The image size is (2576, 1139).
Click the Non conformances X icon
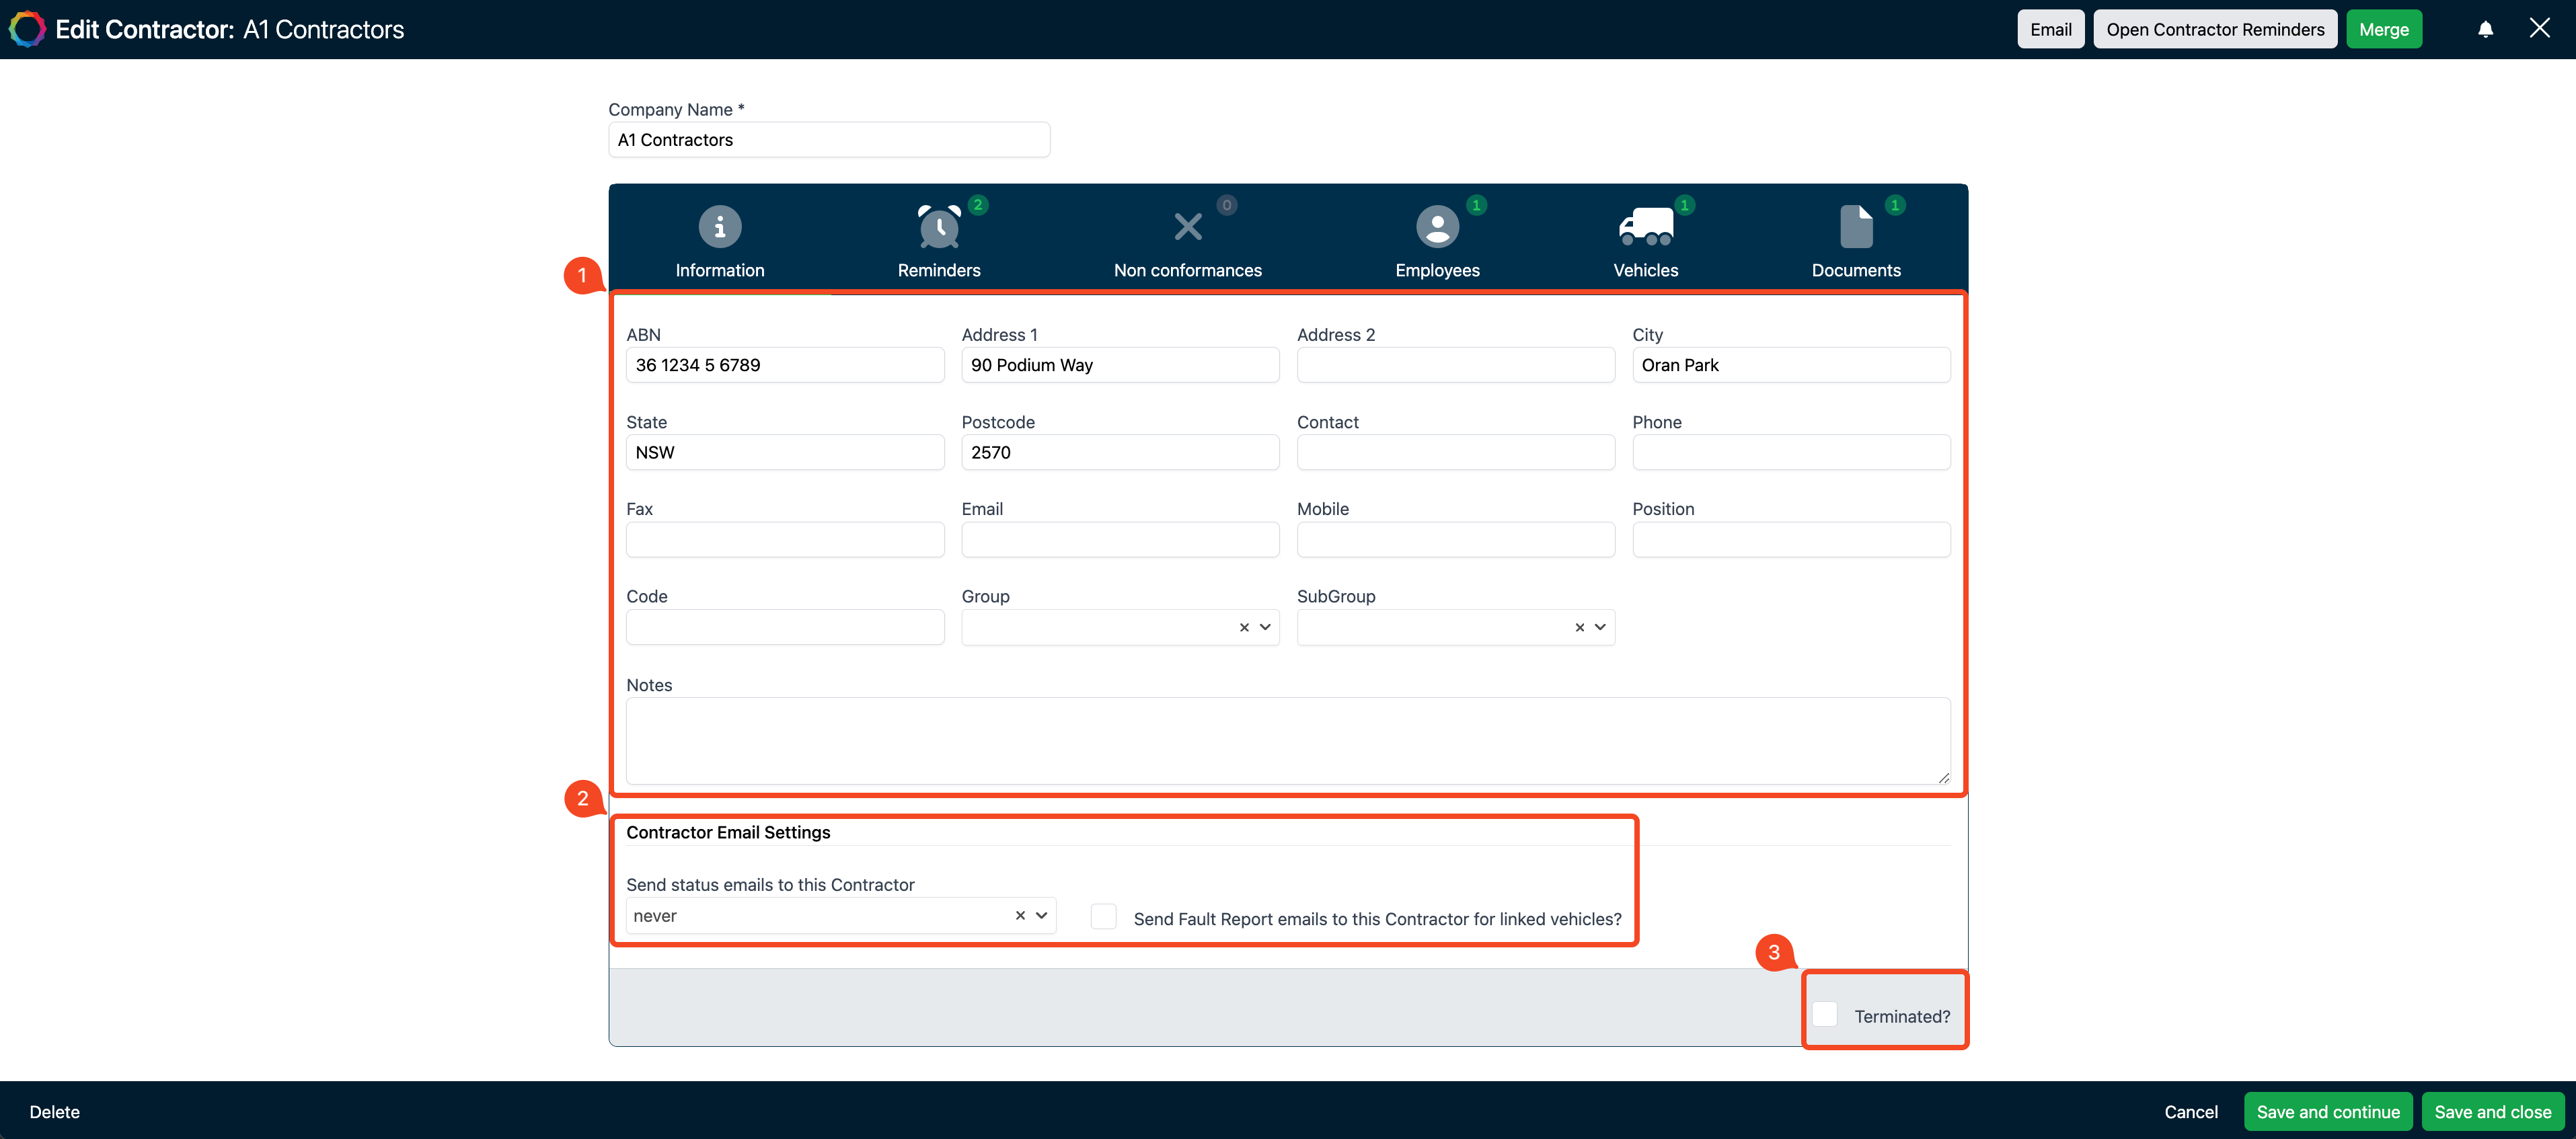[1187, 226]
